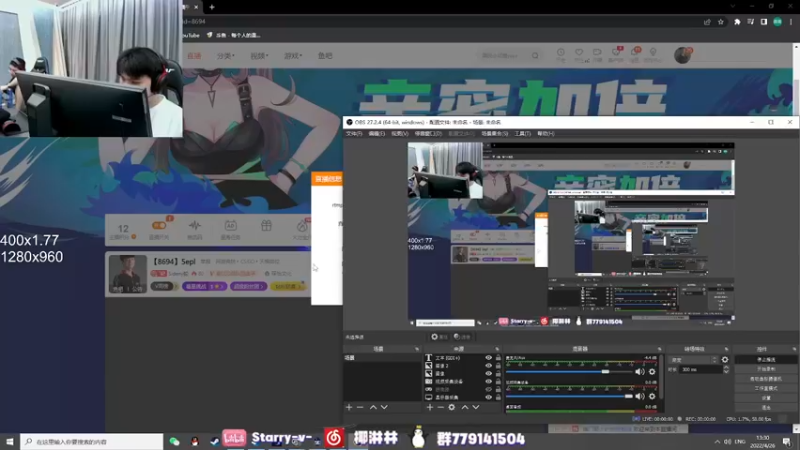This screenshot has width=800, height=450.
Task: Open the 编辑(E) menu in OBS
Action: [x=377, y=134]
